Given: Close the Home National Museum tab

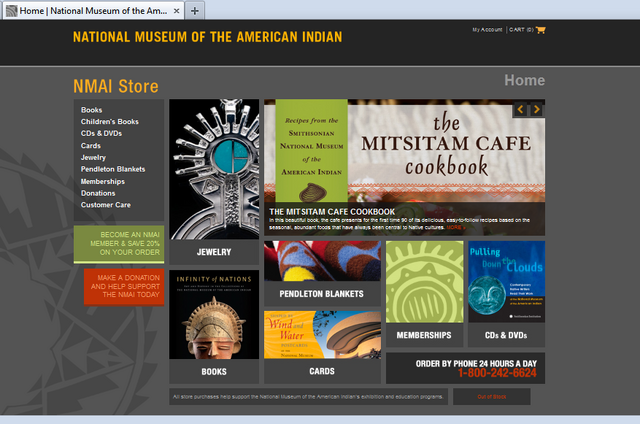Looking at the screenshot, I should coord(176,11).
